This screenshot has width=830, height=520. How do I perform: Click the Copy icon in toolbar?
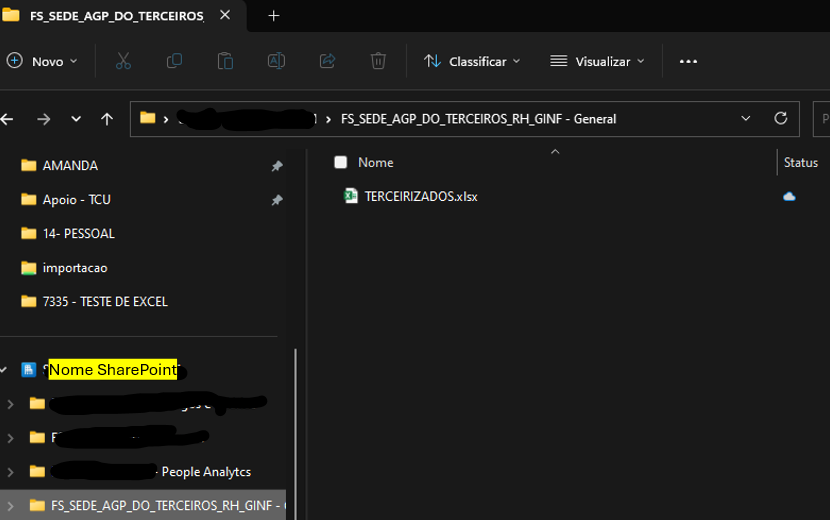(174, 61)
